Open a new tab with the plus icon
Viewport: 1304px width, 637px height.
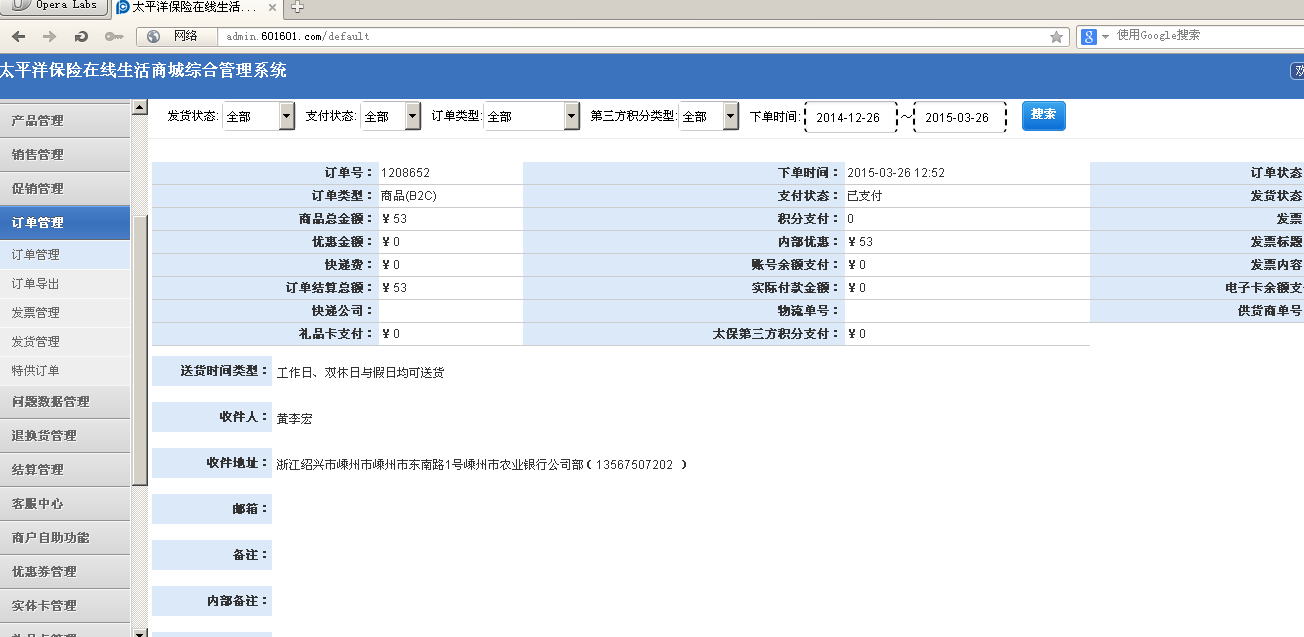[297, 7]
